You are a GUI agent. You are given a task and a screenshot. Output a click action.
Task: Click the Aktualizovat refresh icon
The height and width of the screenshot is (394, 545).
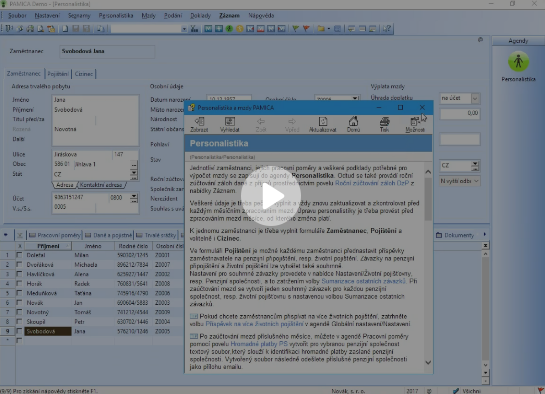pyautogui.click(x=323, y=124)
